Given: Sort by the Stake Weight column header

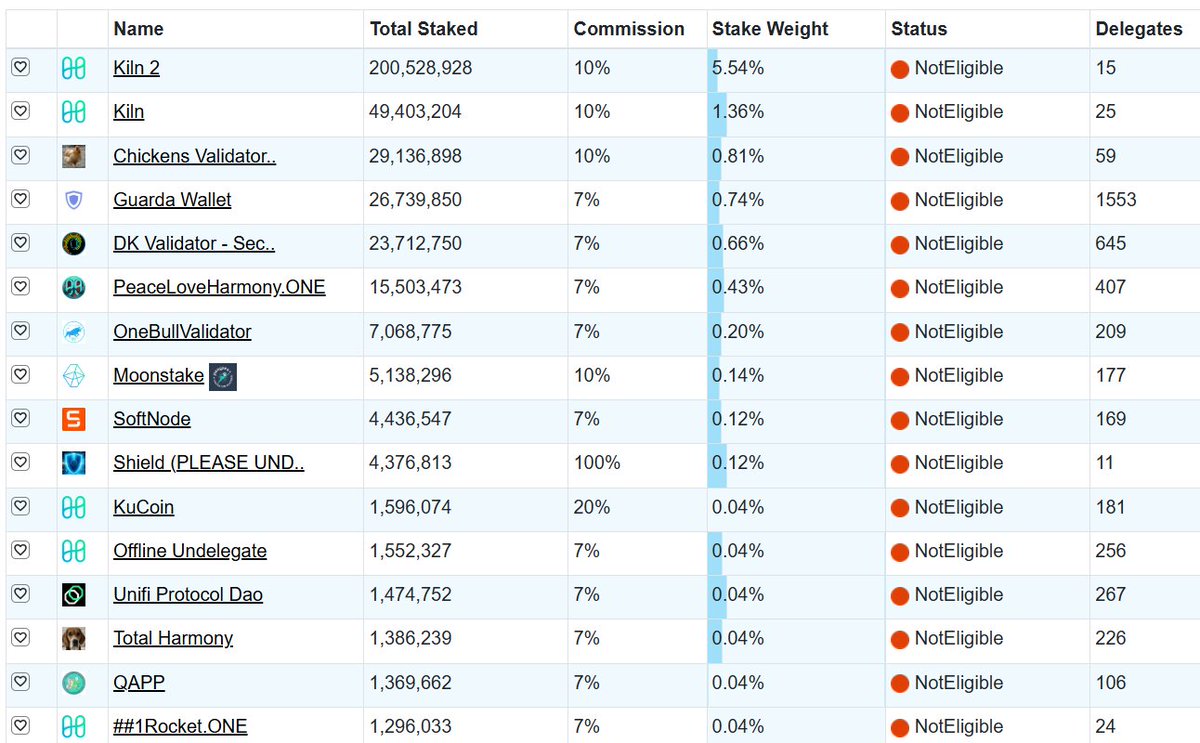Looking at the screenshot, I should (770, 29).
